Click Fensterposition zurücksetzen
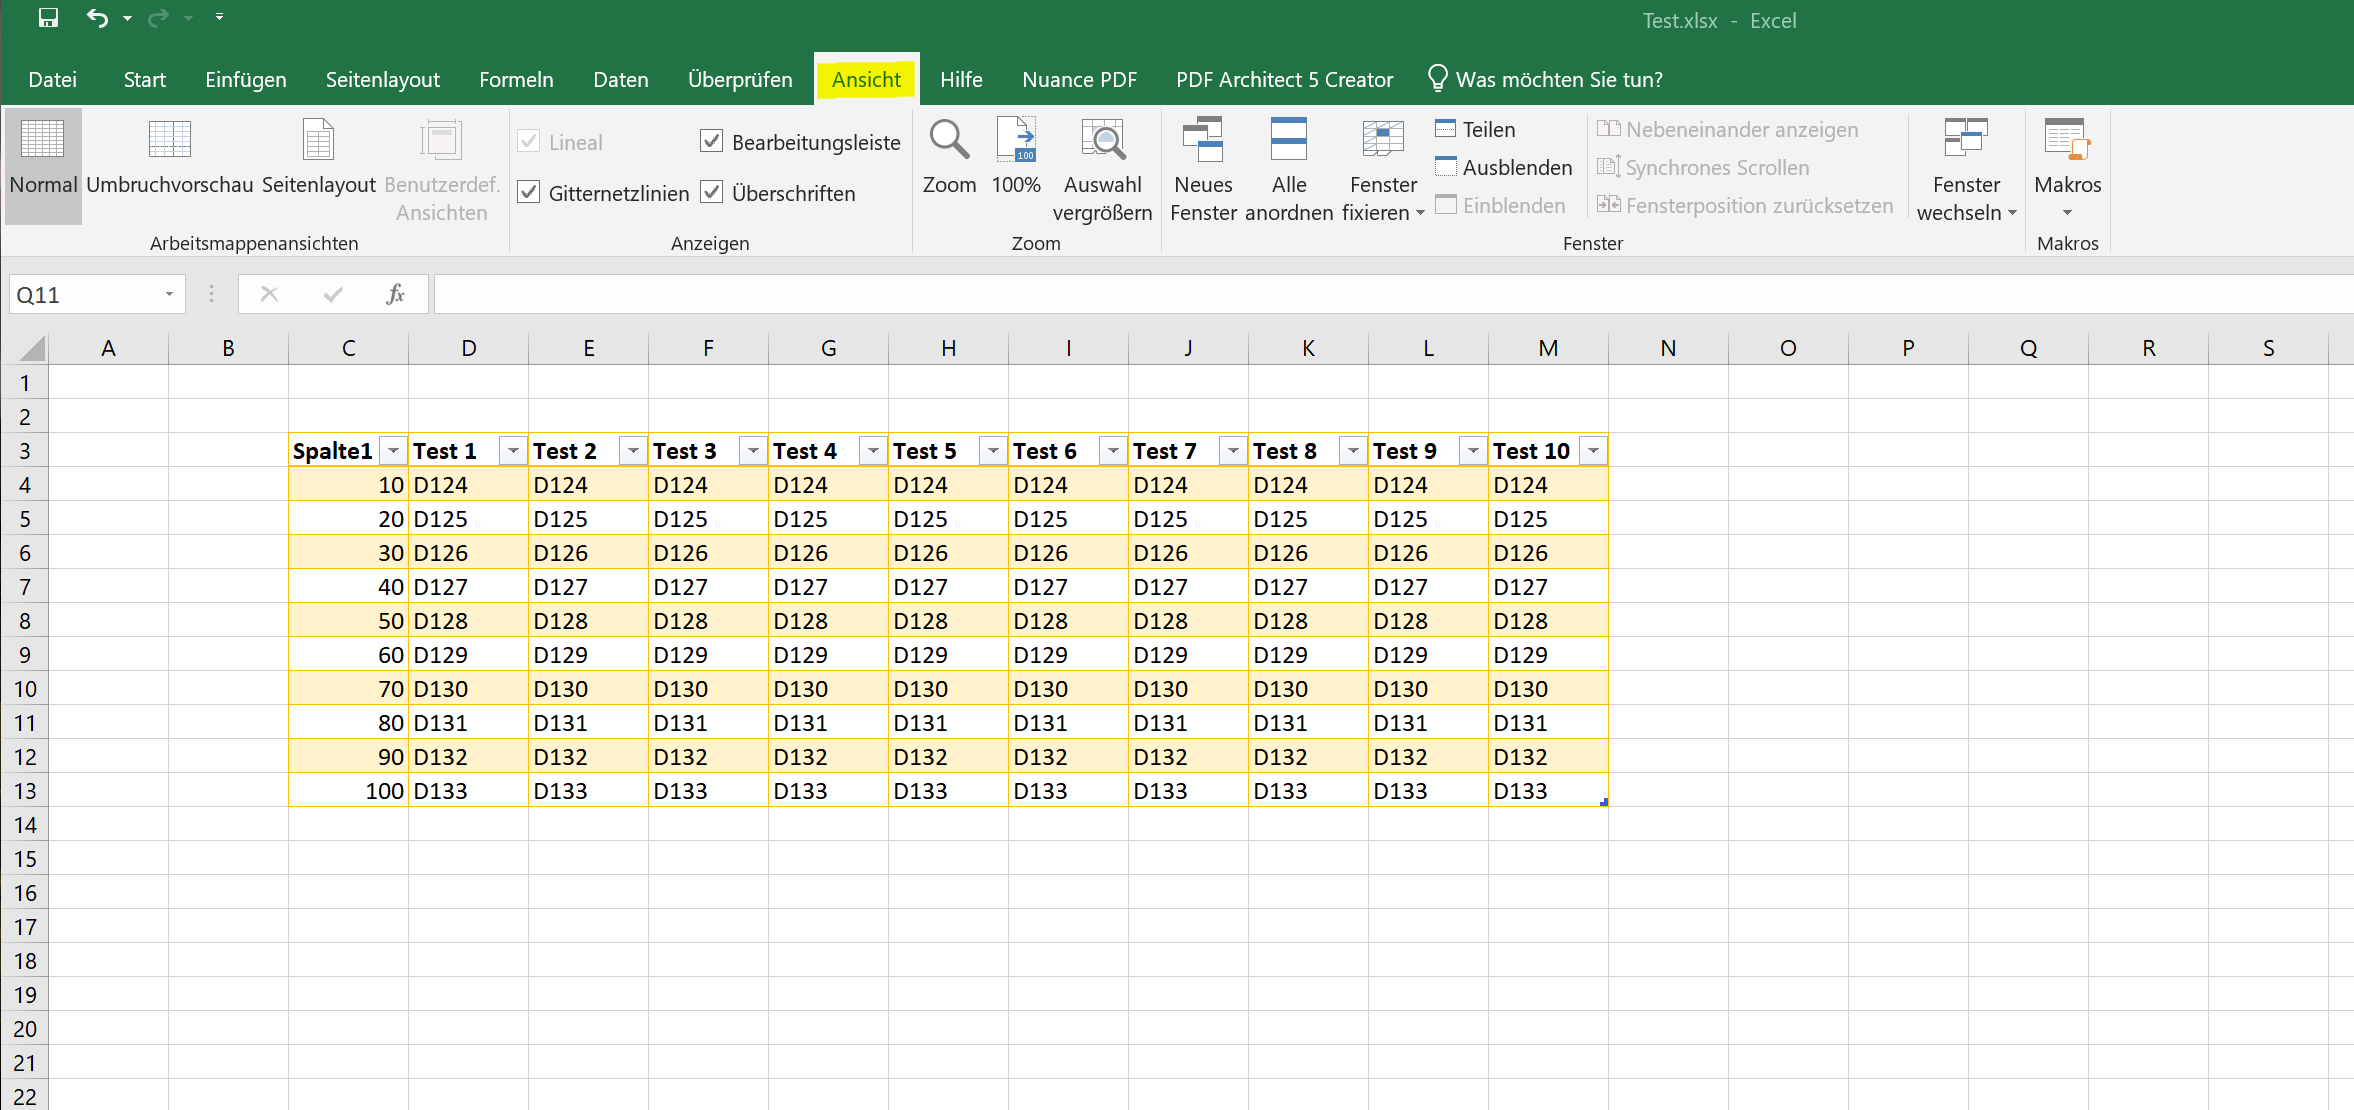 [1745, 206]
